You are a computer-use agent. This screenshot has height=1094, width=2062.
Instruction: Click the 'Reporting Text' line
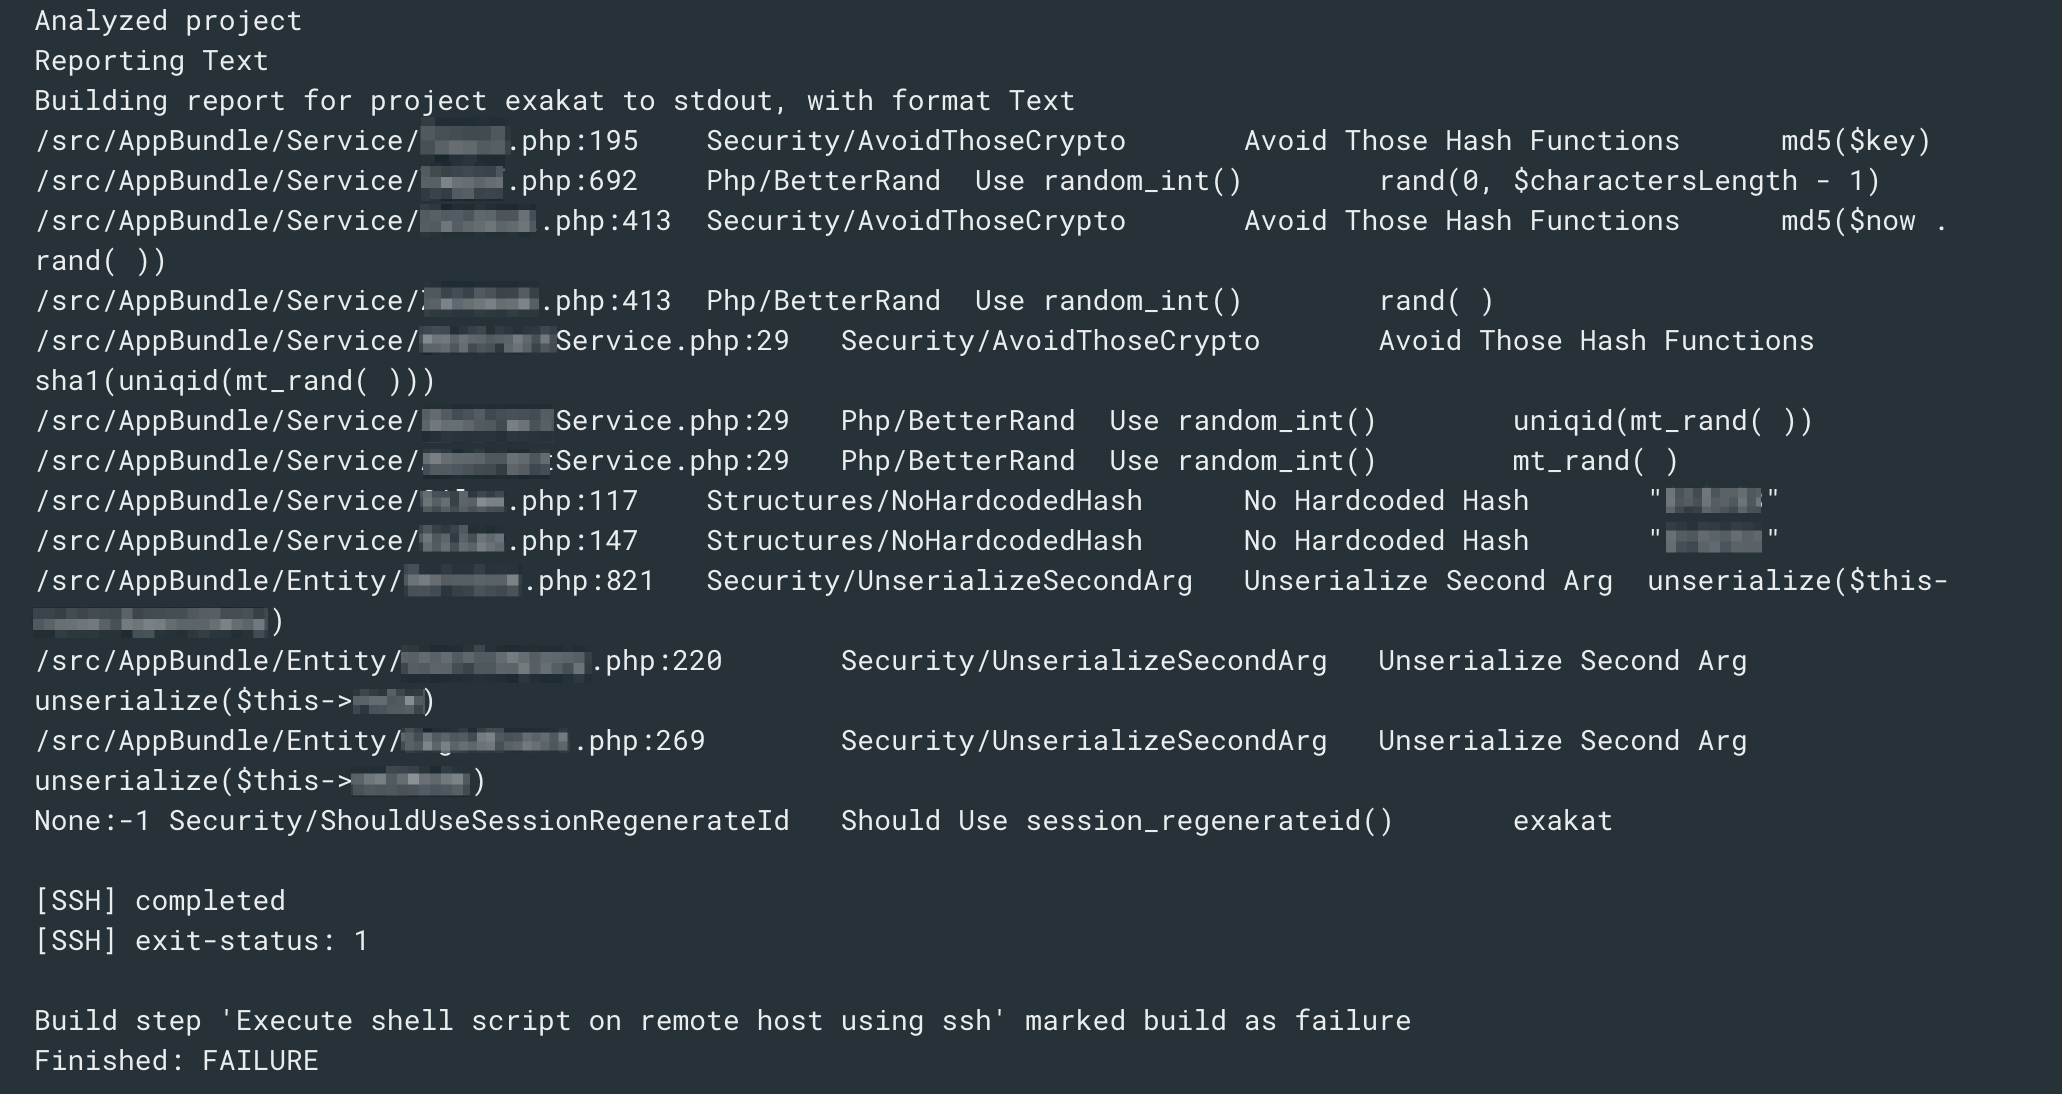(x=151, y=61)
